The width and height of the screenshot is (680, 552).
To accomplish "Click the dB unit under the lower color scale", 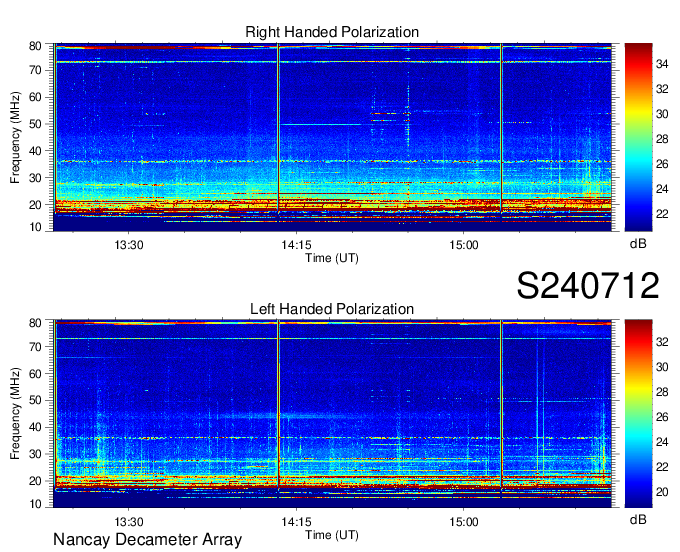I will pyautogui.click(x=638, y=520).
